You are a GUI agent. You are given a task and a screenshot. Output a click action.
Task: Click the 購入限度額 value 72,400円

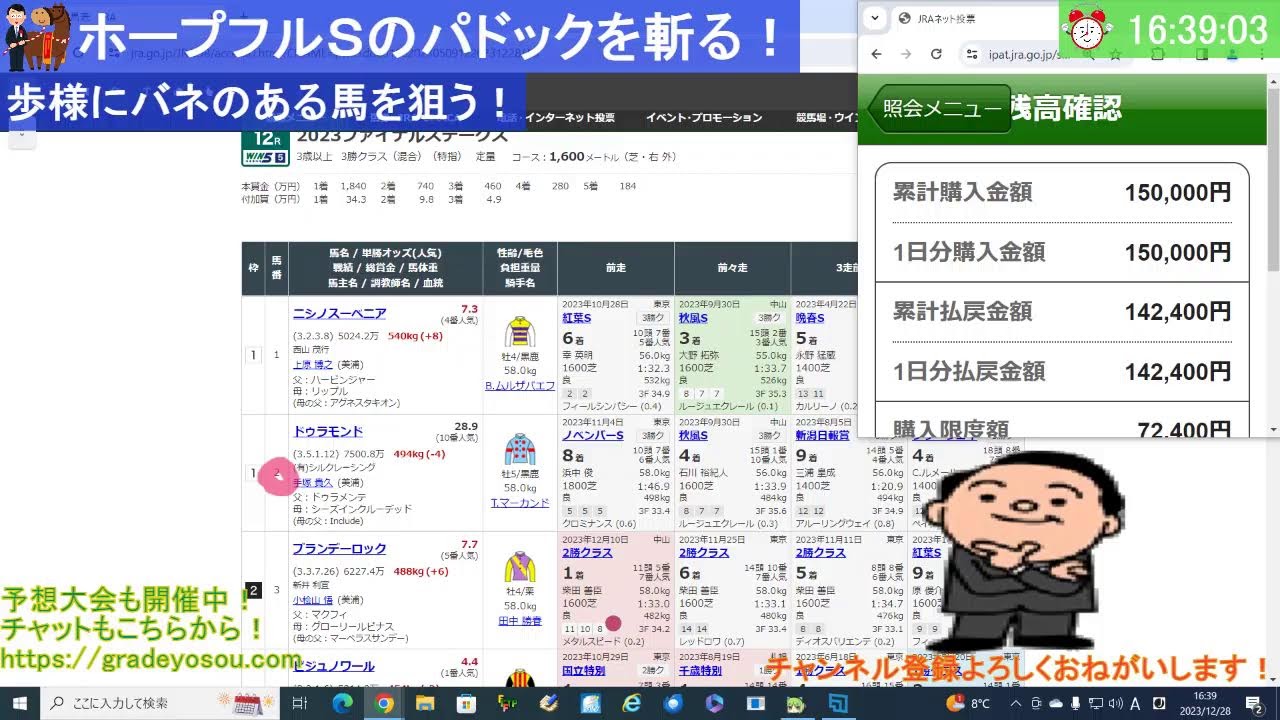pos(1183,430)
